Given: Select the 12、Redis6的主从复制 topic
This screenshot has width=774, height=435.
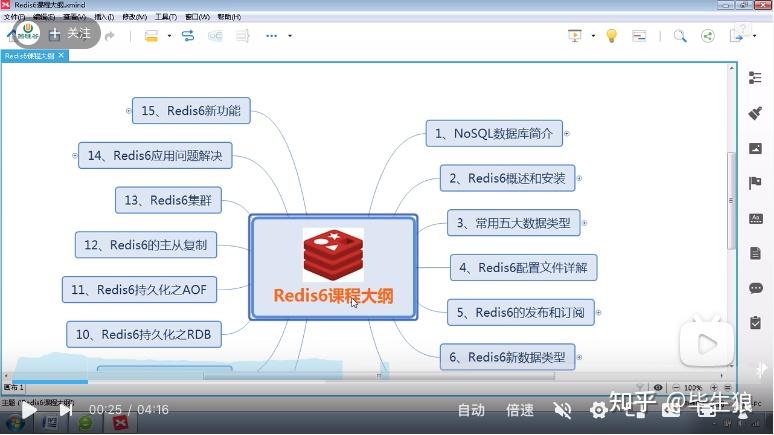Looking at the screenshot, I should 146,245.
